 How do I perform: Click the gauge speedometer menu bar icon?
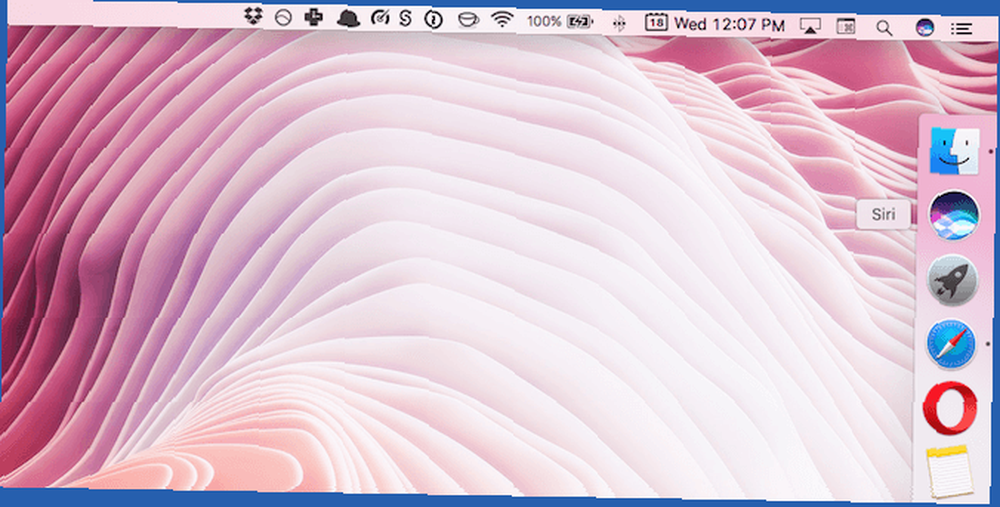(x=380, y=18)
